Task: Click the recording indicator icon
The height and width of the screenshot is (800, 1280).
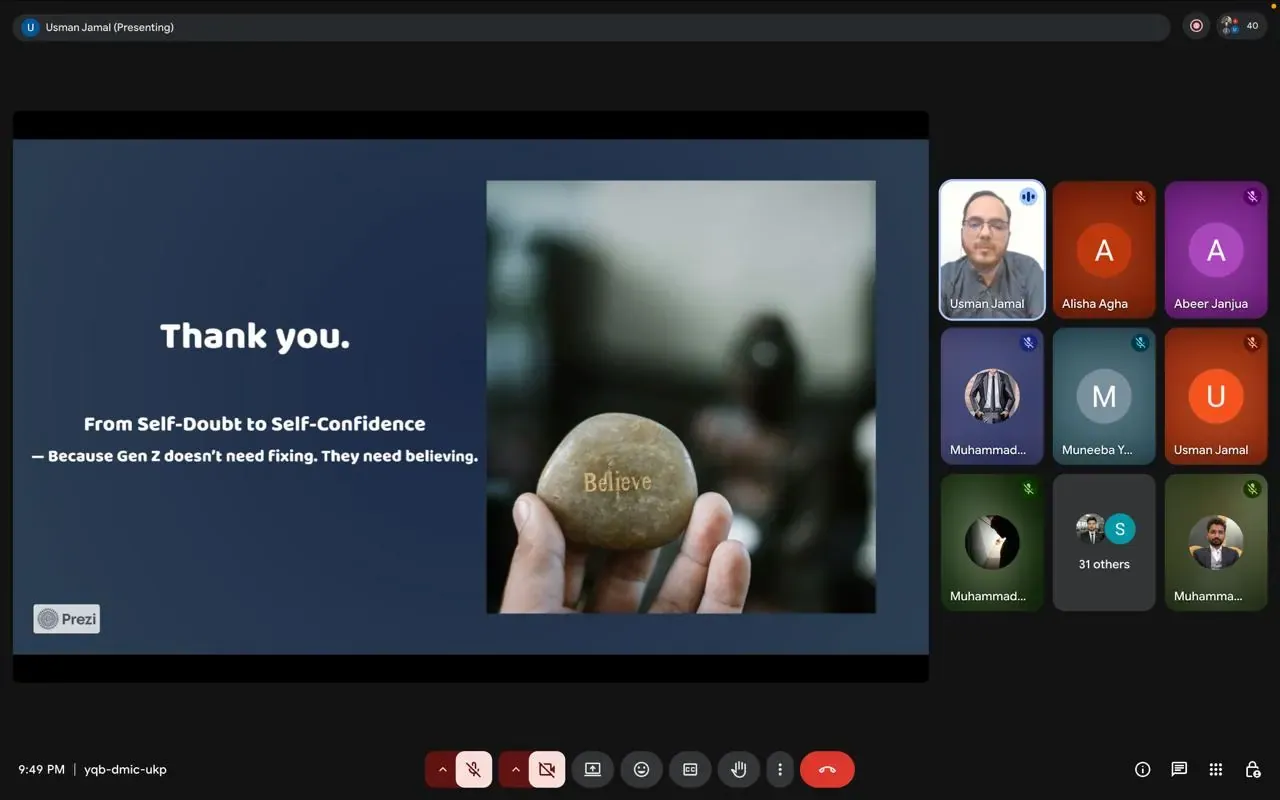Action: click(1196, 26)
